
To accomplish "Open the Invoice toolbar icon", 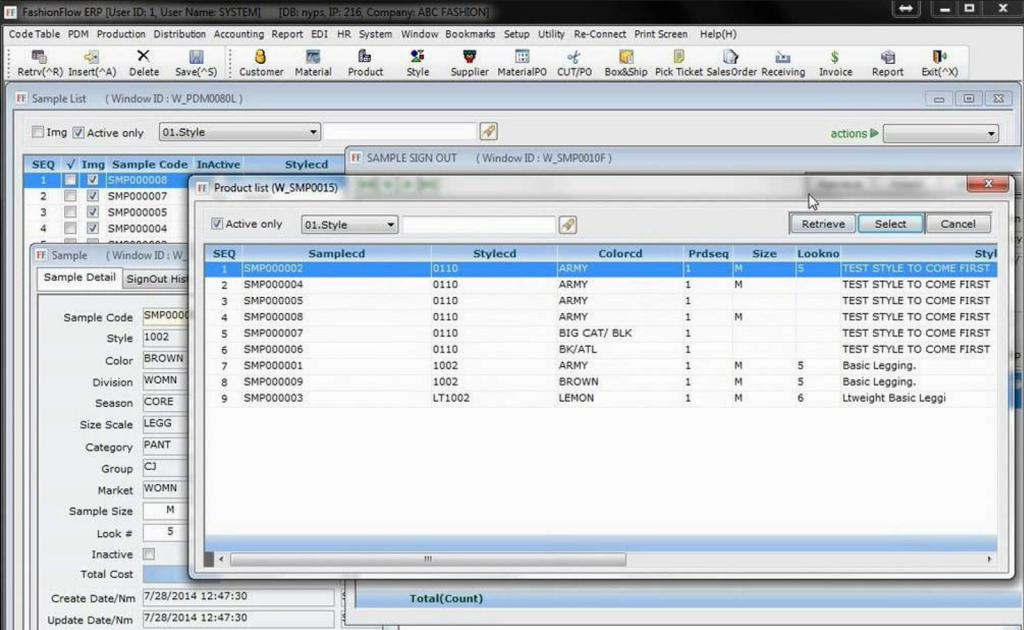I will [x=835, y=57].
